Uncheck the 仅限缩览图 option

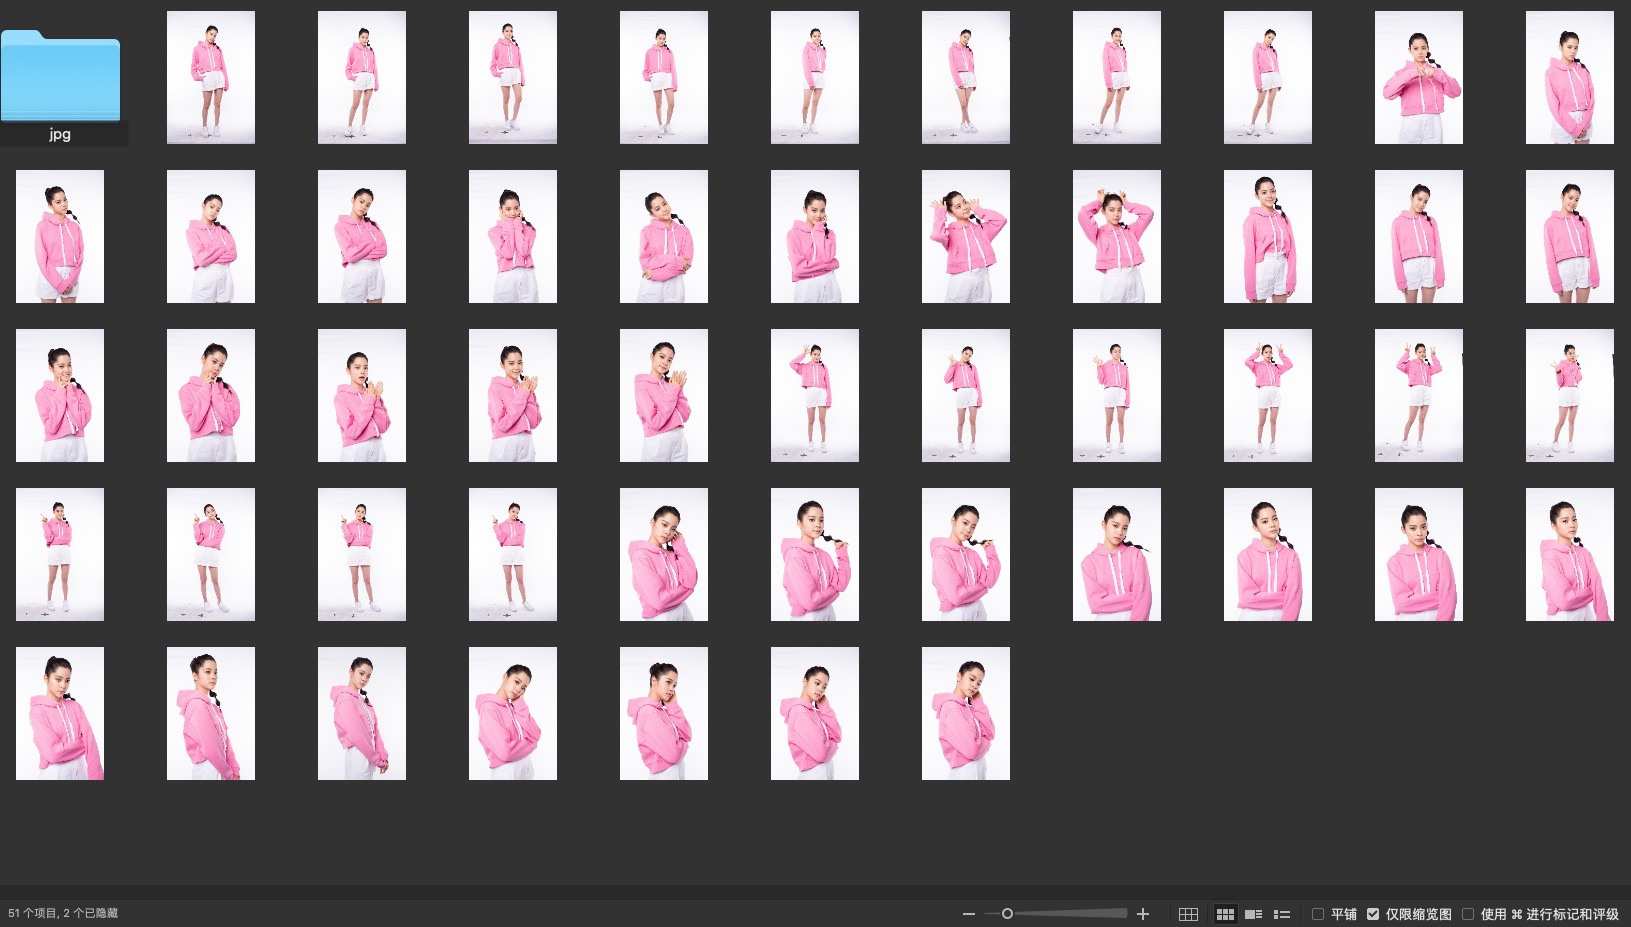1373,914
